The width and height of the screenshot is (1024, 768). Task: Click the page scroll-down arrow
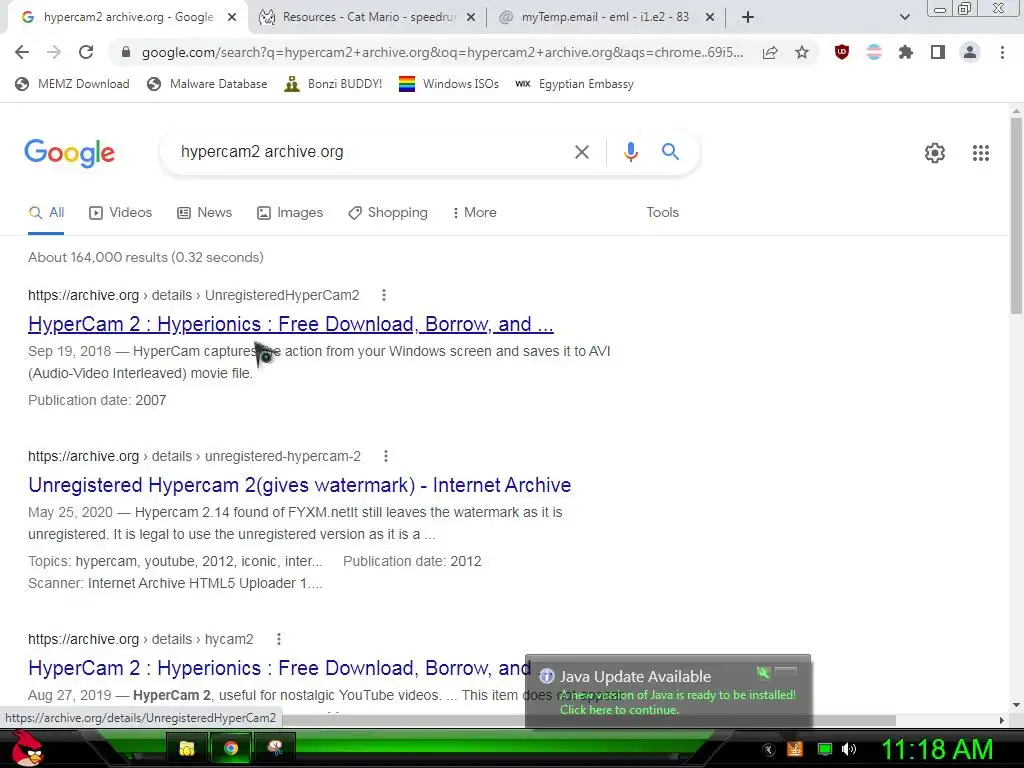tap(1016, 705)
